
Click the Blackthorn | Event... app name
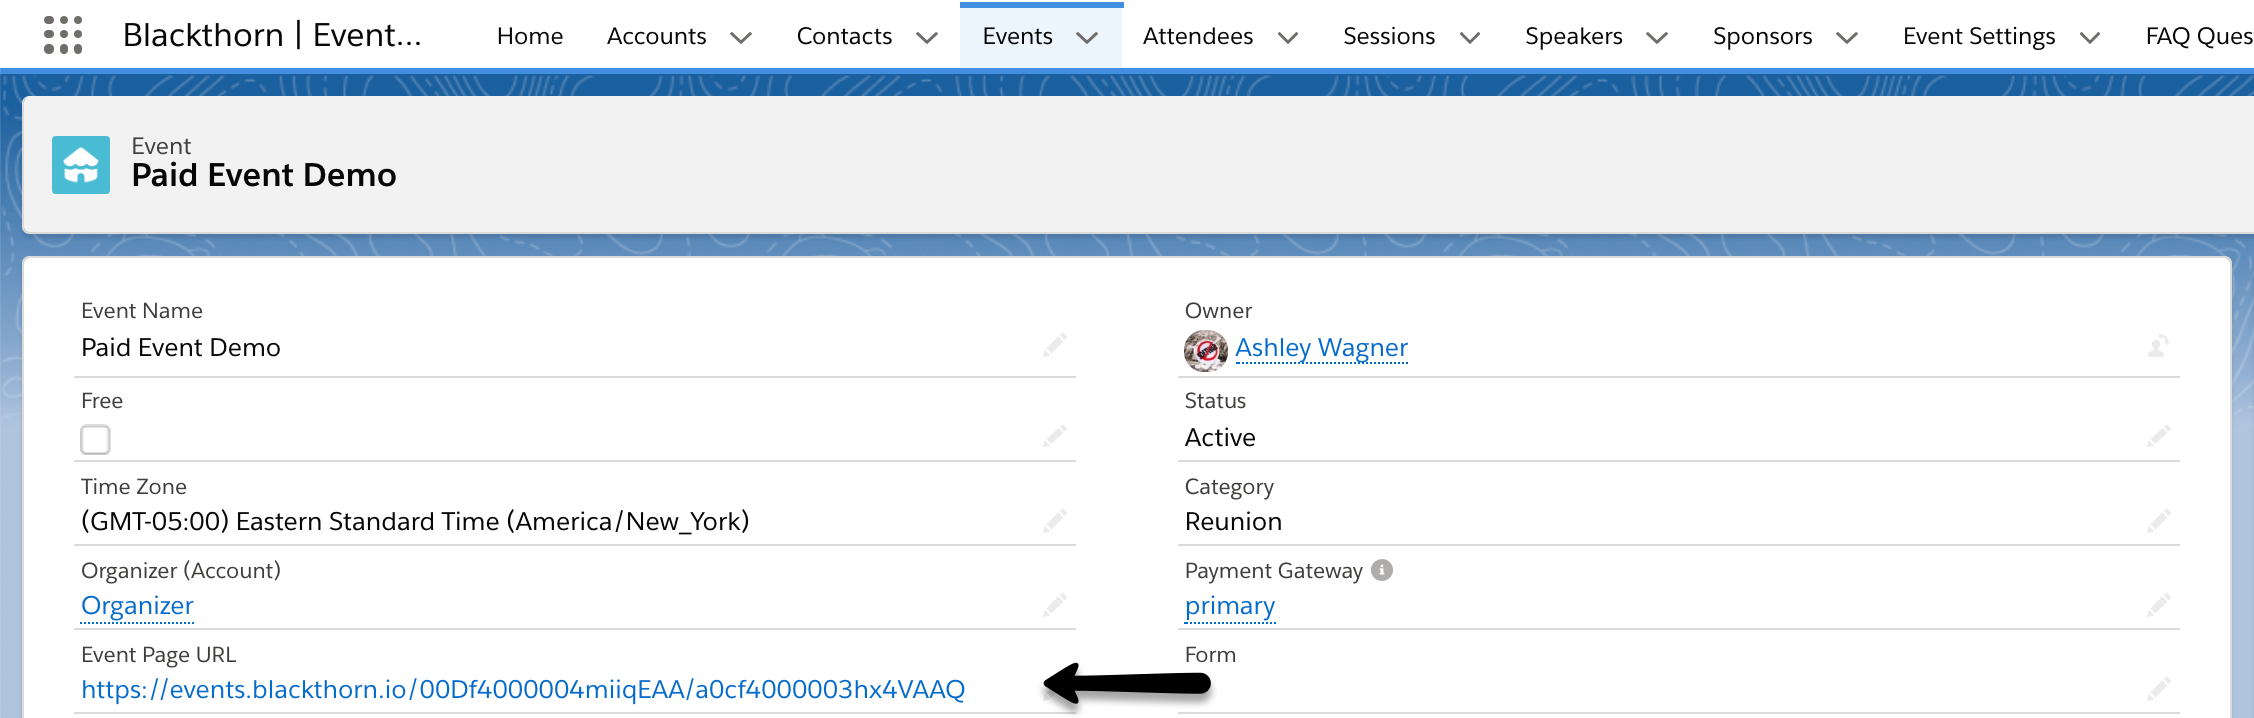272,35
